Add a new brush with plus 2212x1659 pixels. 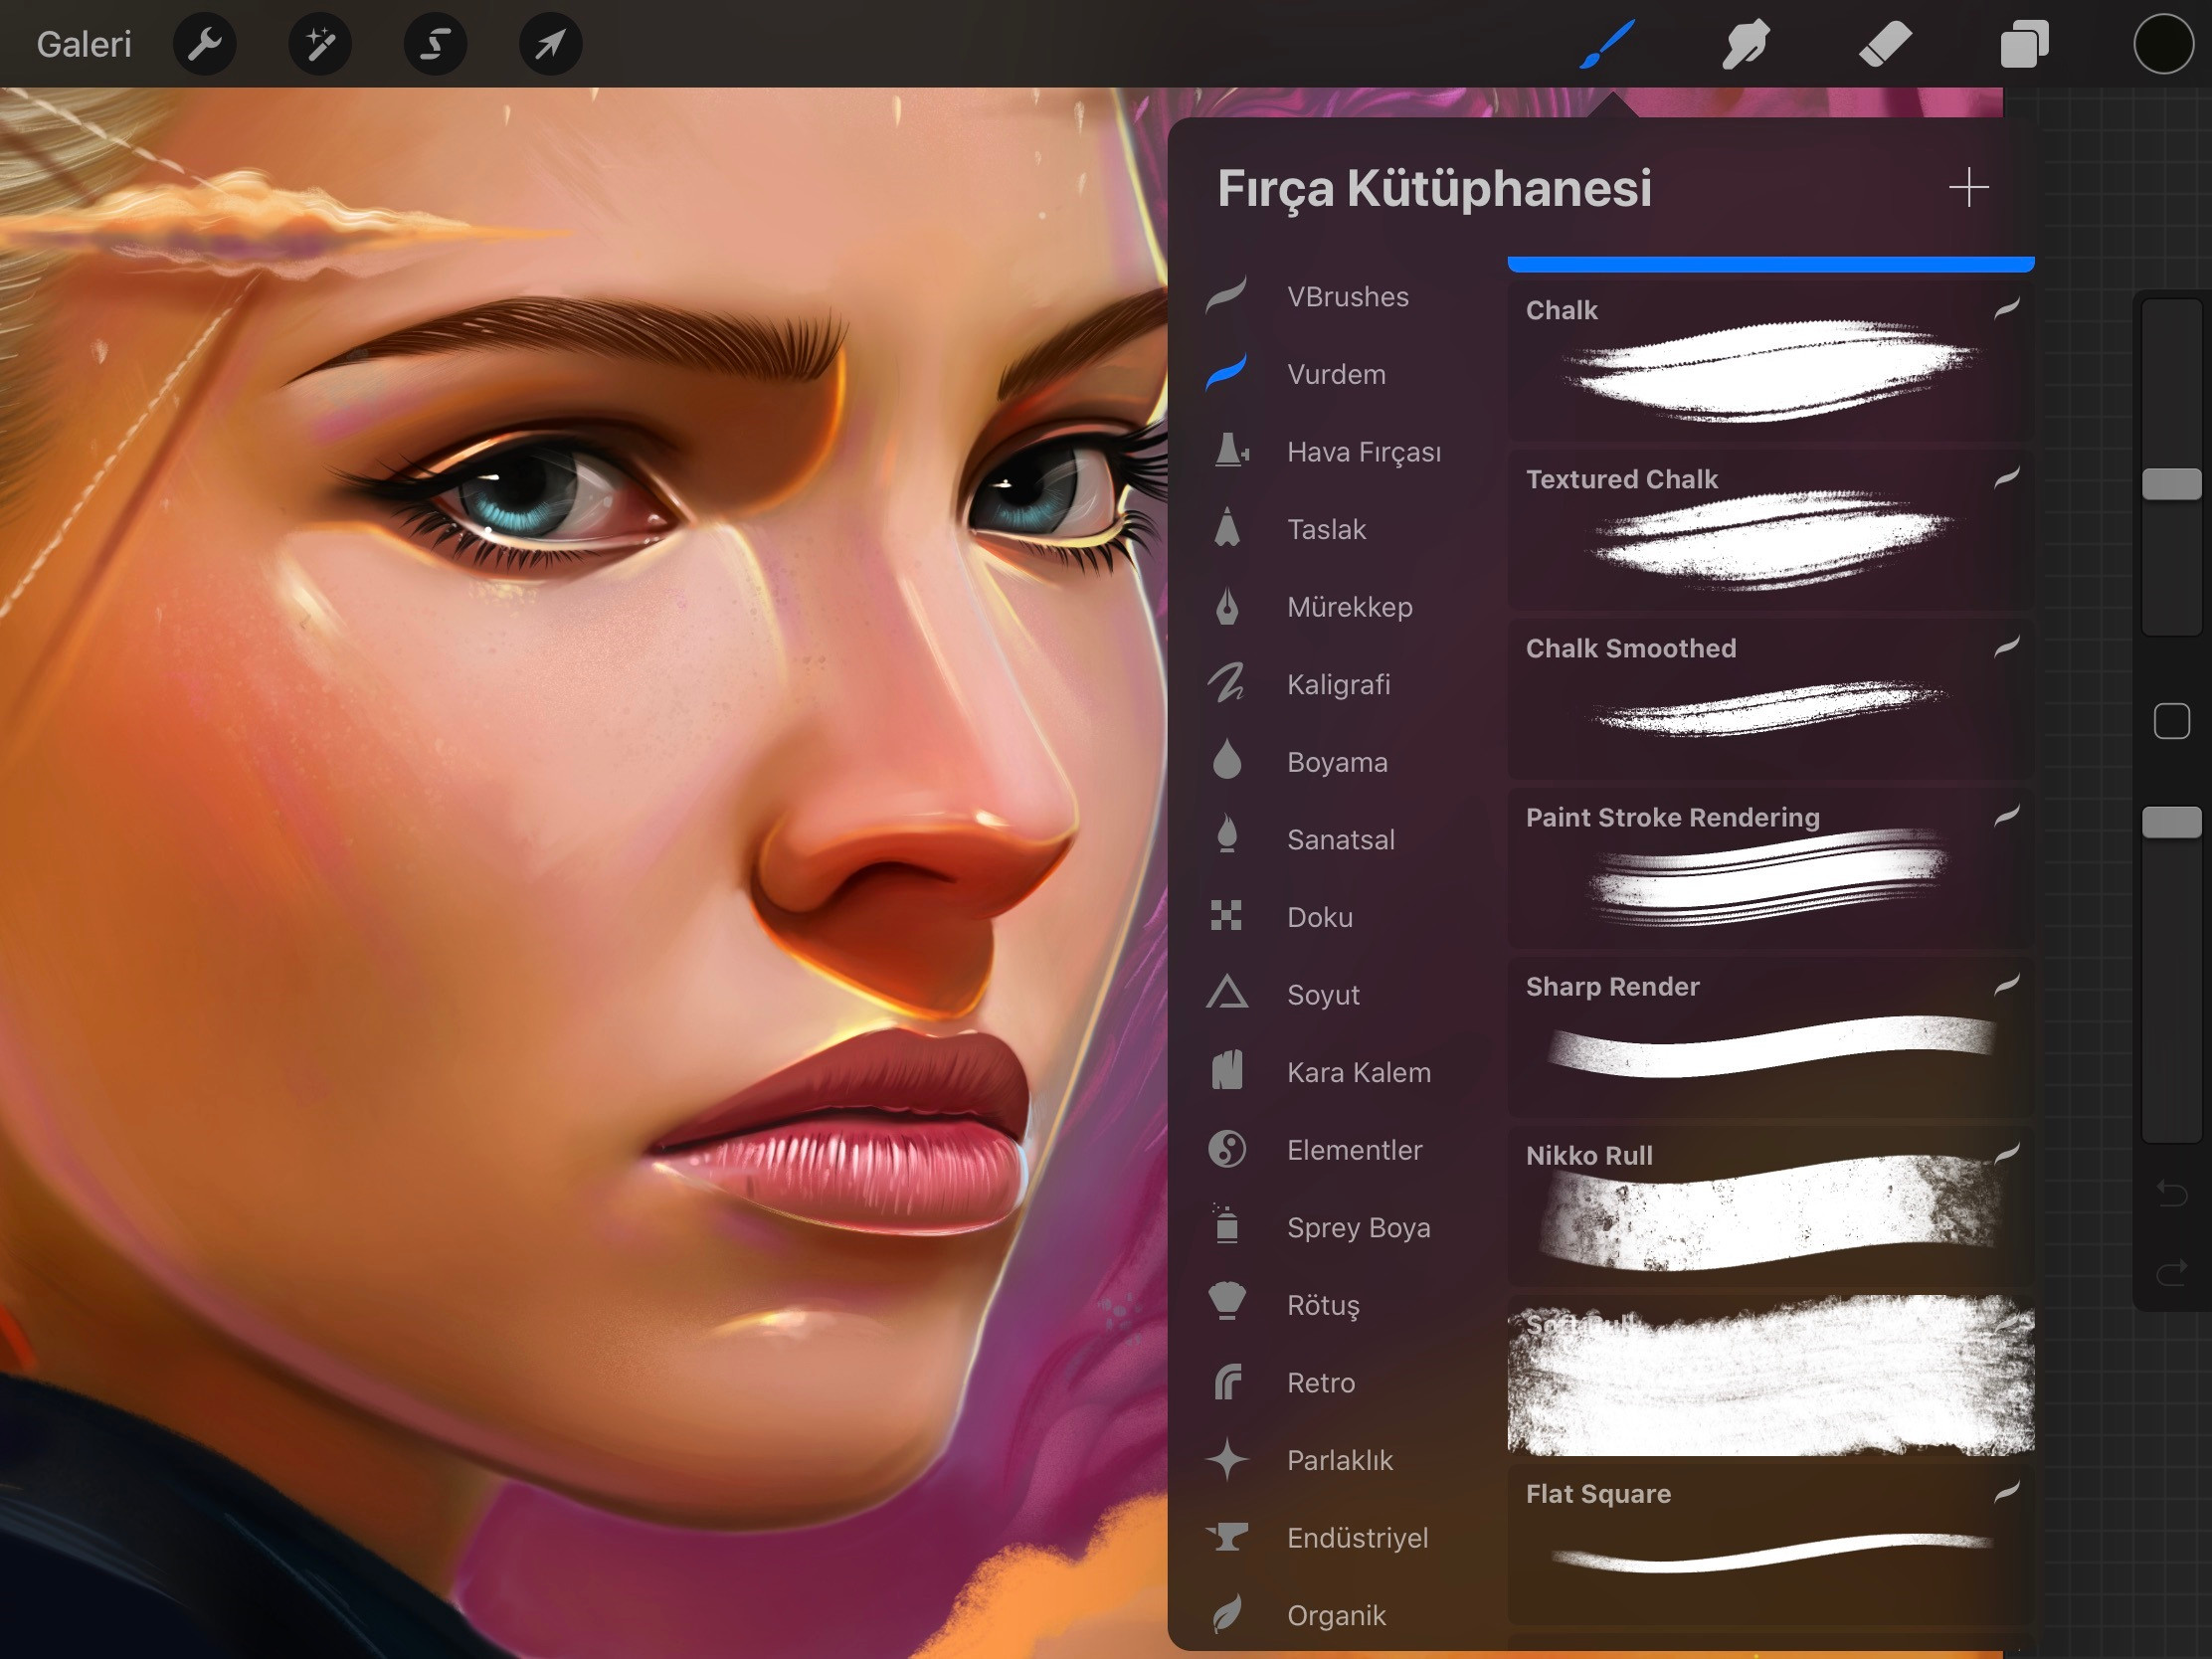[x=1968, y=188]
